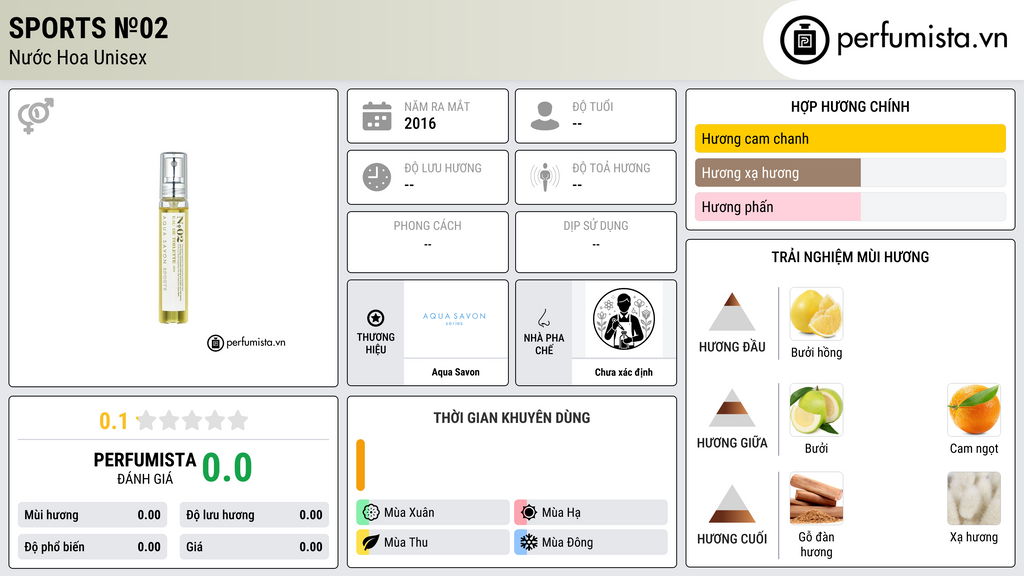Click the SPORTS №02 title text
1024x576 pixels.
click(88, 28)
